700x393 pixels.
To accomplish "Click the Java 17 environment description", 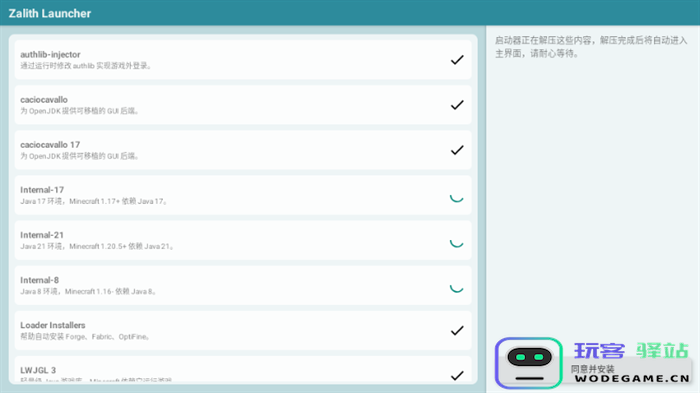I will coord(94,201).
